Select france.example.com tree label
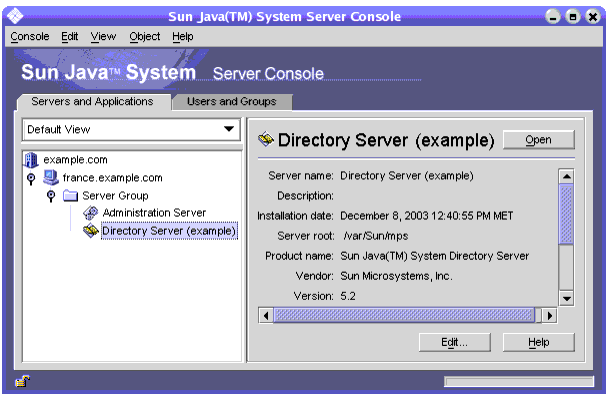The width and height of the screenshot is (608, 410). 112,178
